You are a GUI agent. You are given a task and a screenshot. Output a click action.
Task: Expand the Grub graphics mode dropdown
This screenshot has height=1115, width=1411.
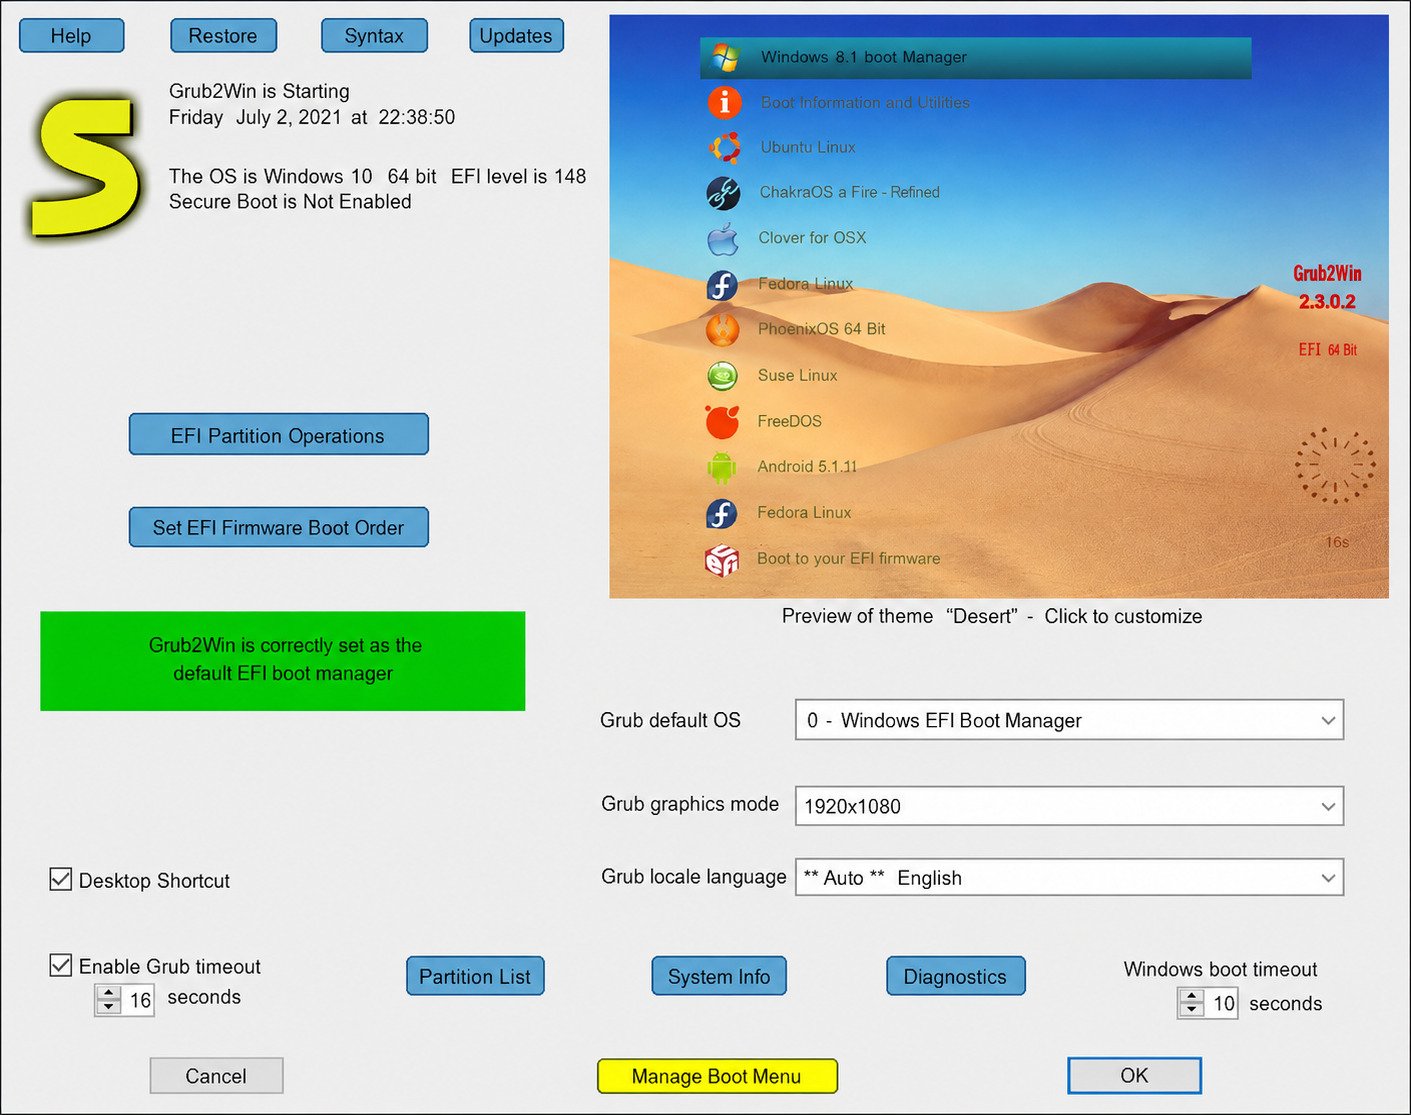pyautogui.click(x=1069, y=806)
